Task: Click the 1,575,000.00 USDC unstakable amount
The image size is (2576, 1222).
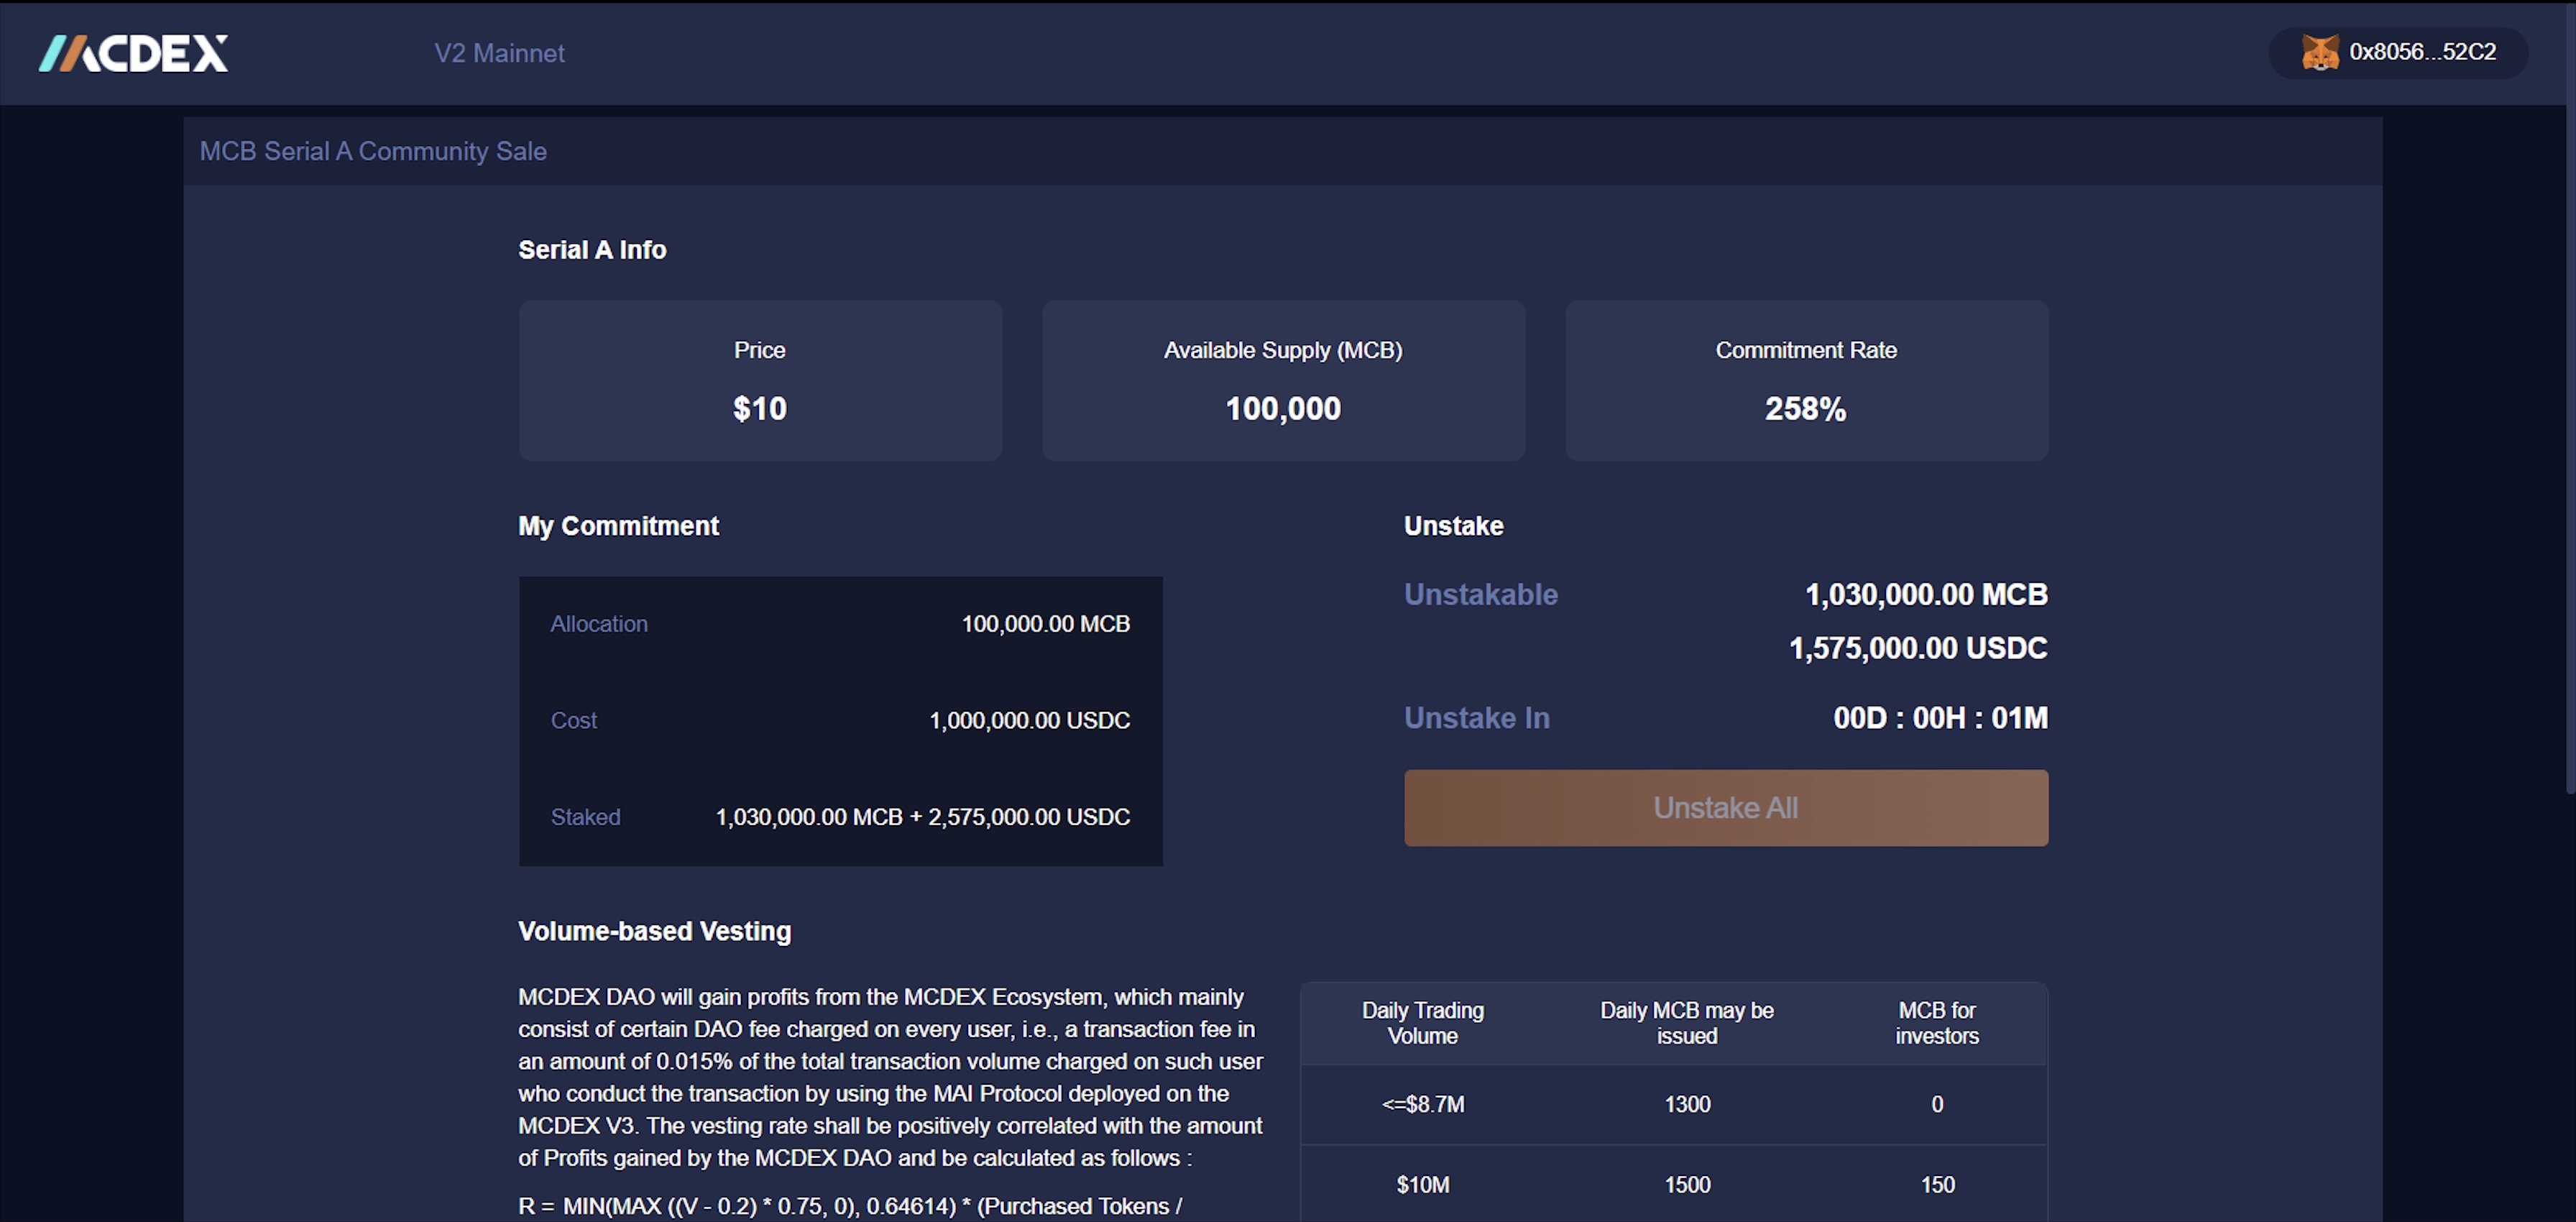Action: click(x=1918, y=649)
